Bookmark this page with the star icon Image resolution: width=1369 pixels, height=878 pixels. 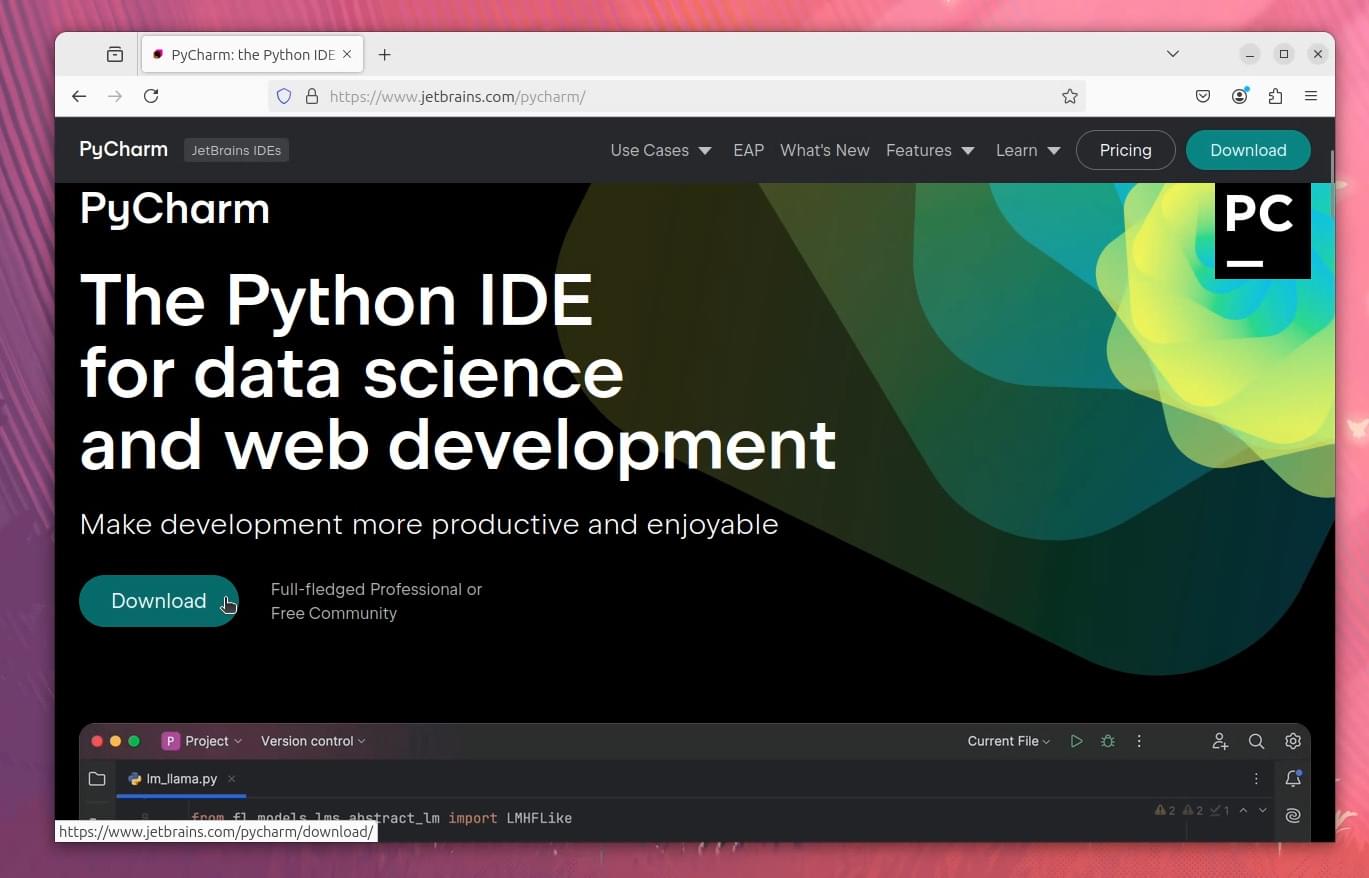point(1069,96)
